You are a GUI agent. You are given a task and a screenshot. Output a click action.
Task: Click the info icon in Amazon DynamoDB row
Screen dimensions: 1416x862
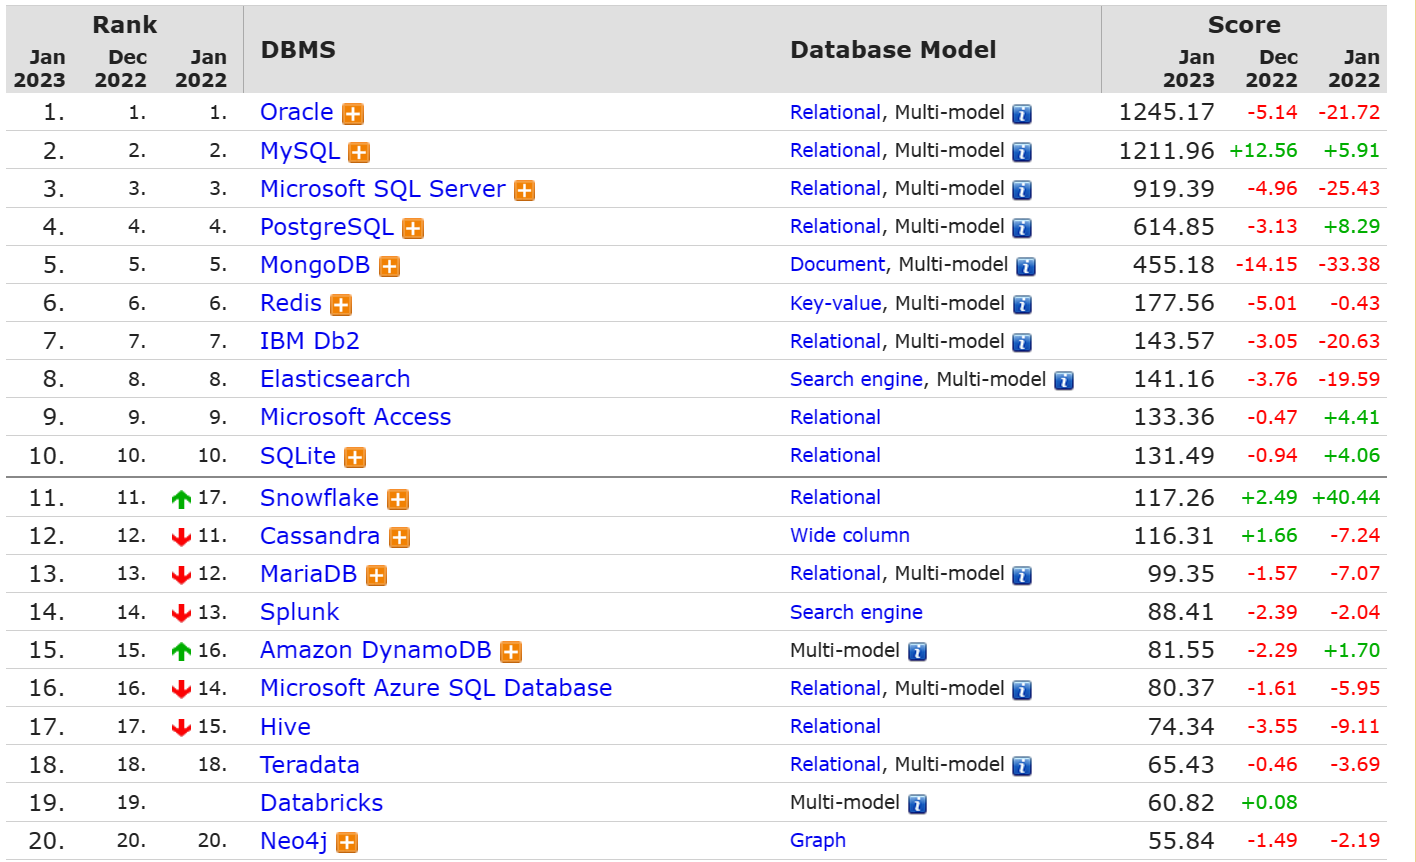[917, 652]
